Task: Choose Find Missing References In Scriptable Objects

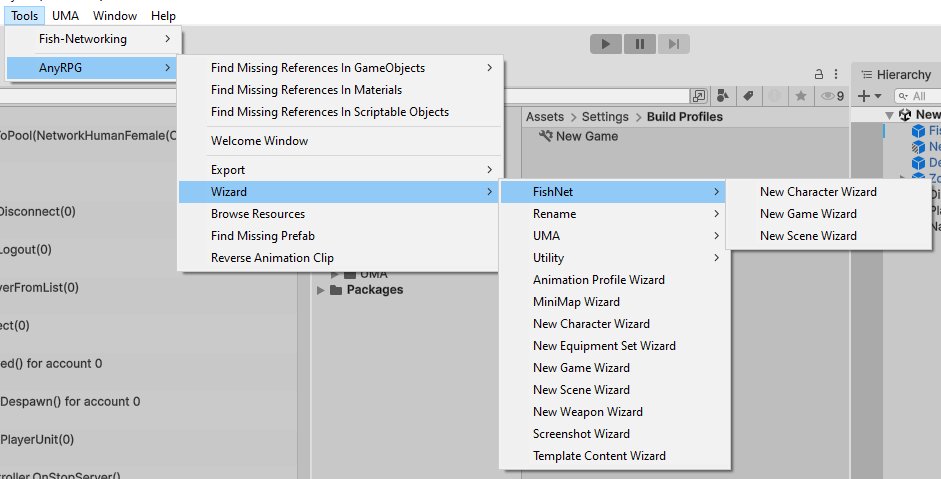Action: [x=338, y=112]
